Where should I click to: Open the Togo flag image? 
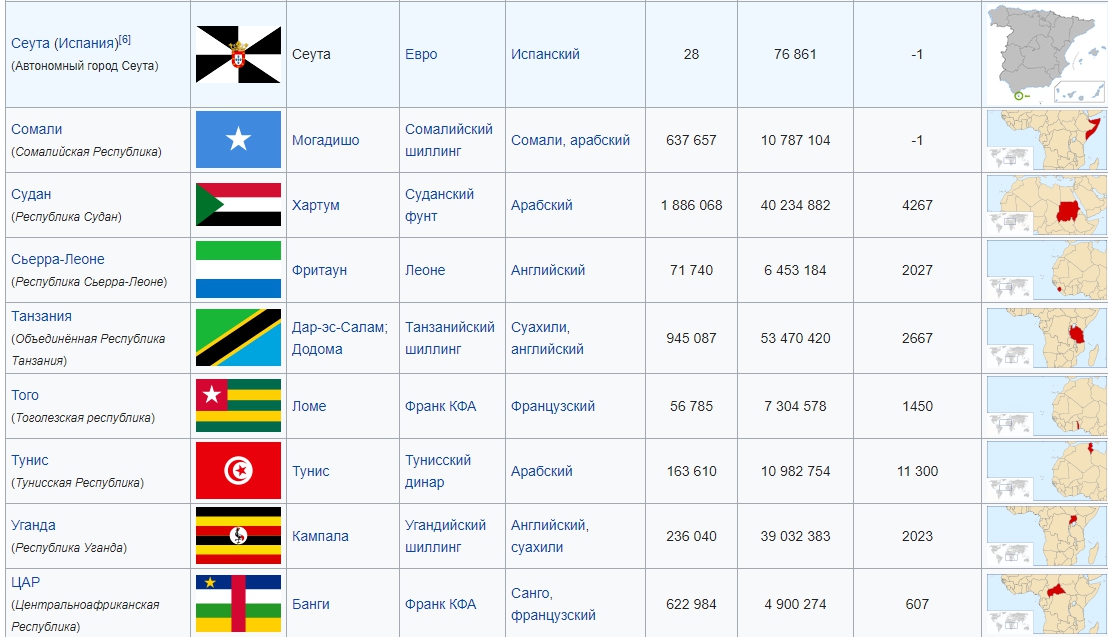click(238, 406)
